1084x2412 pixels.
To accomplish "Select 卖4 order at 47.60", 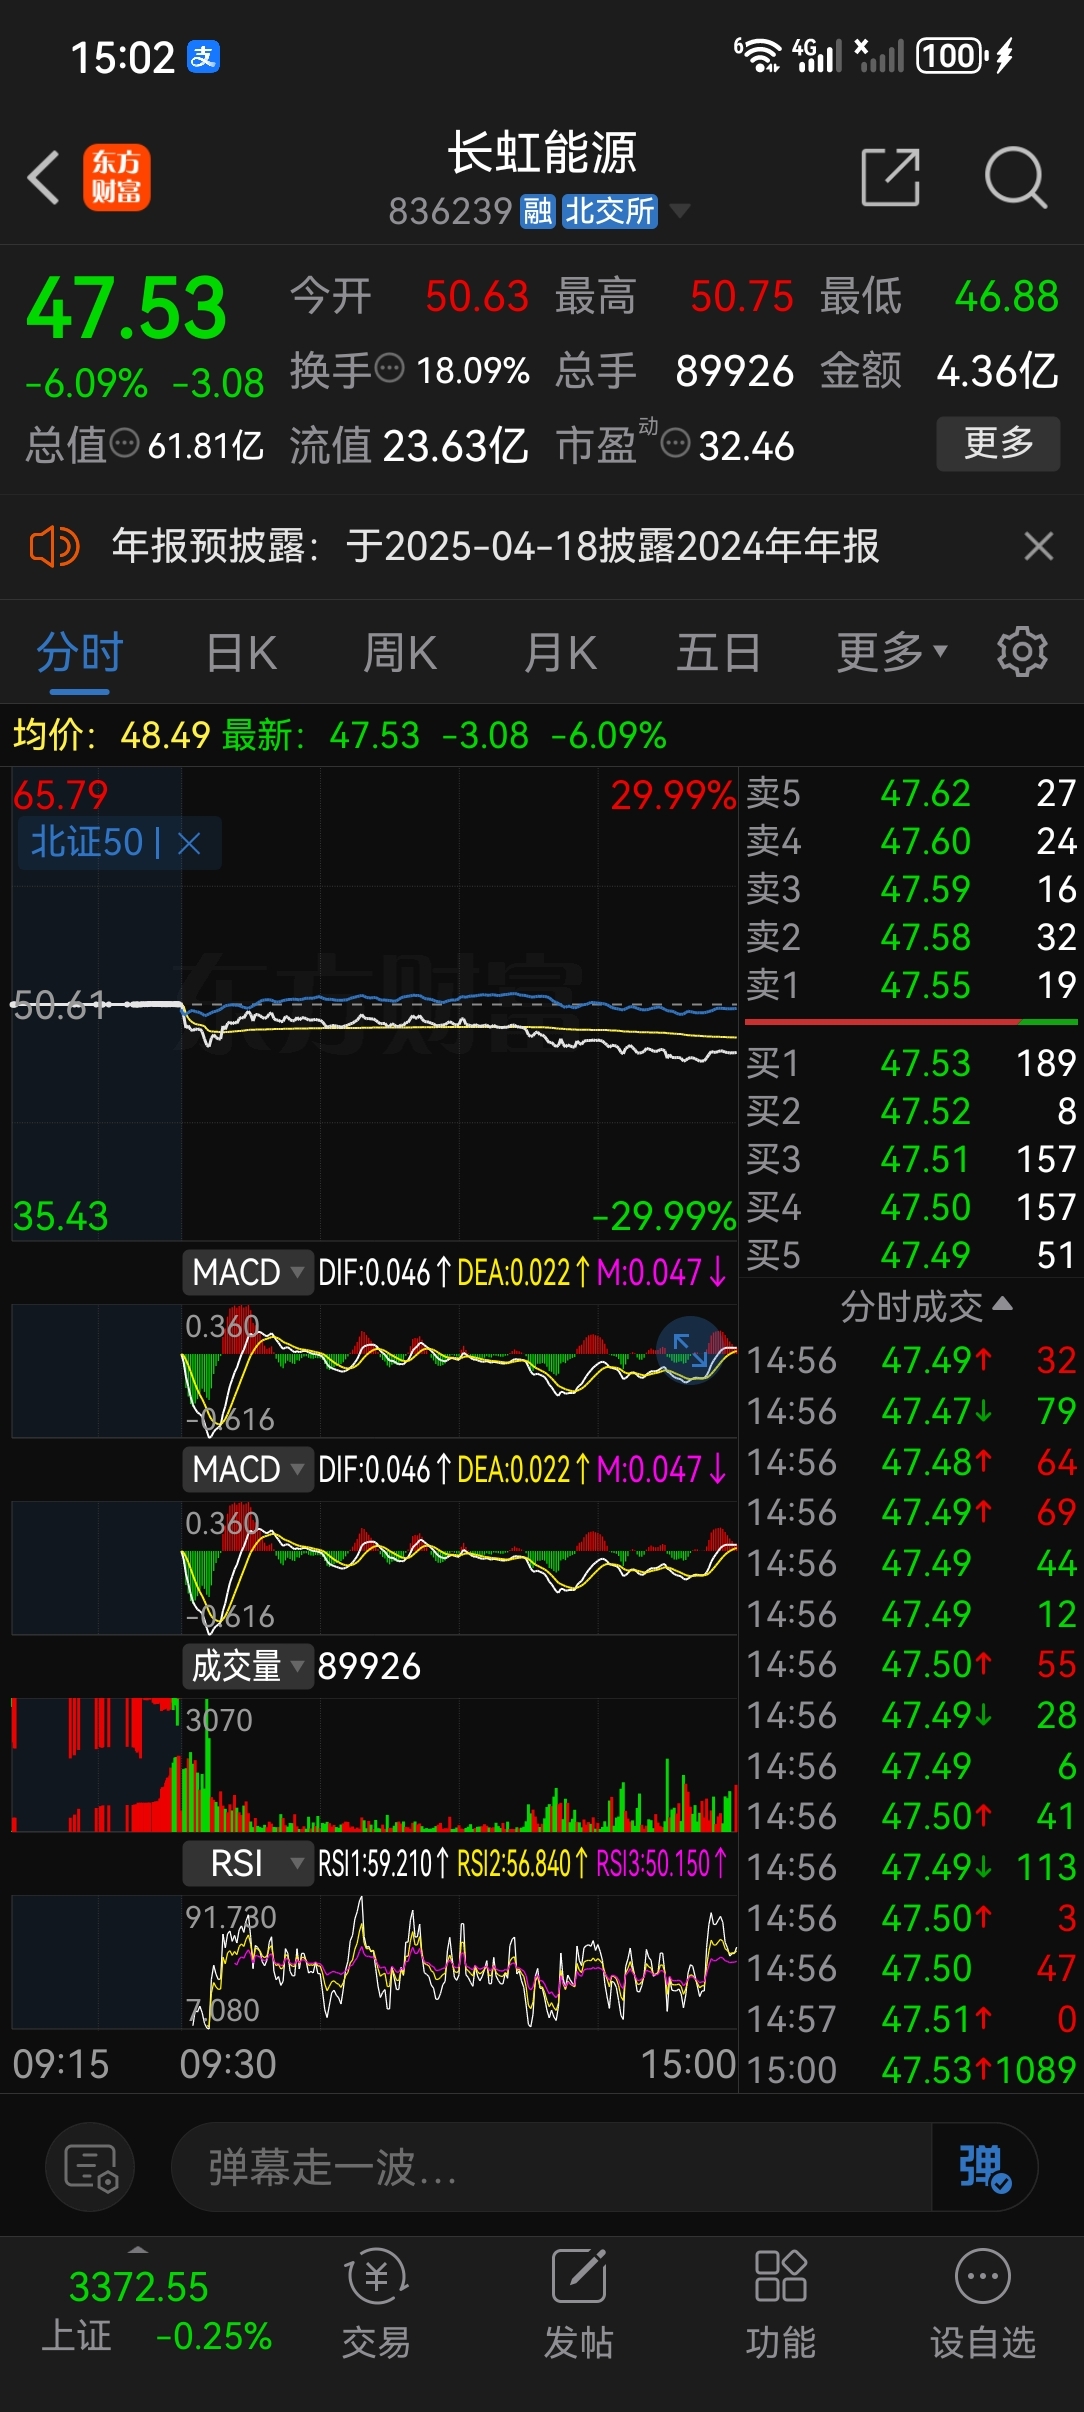I will [x=911, y=842].
